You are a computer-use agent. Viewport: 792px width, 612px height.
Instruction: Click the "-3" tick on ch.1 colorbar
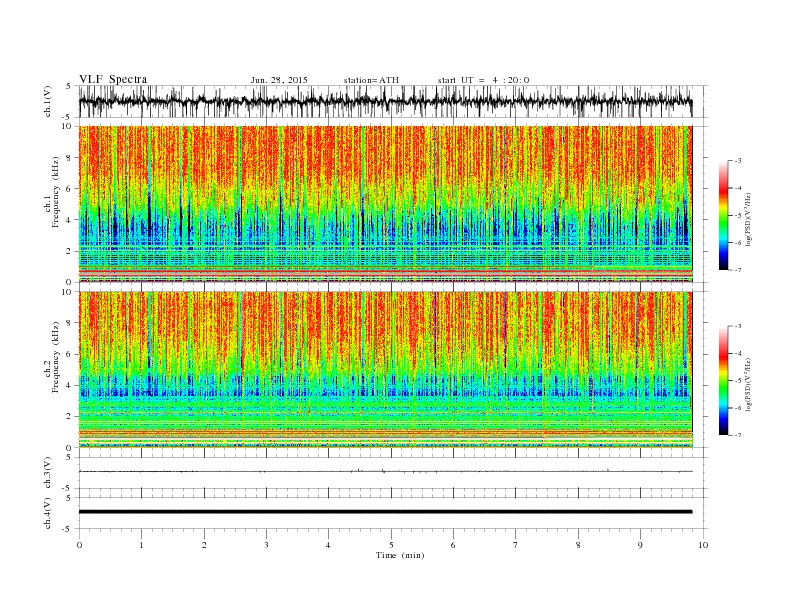coord(738,161)
